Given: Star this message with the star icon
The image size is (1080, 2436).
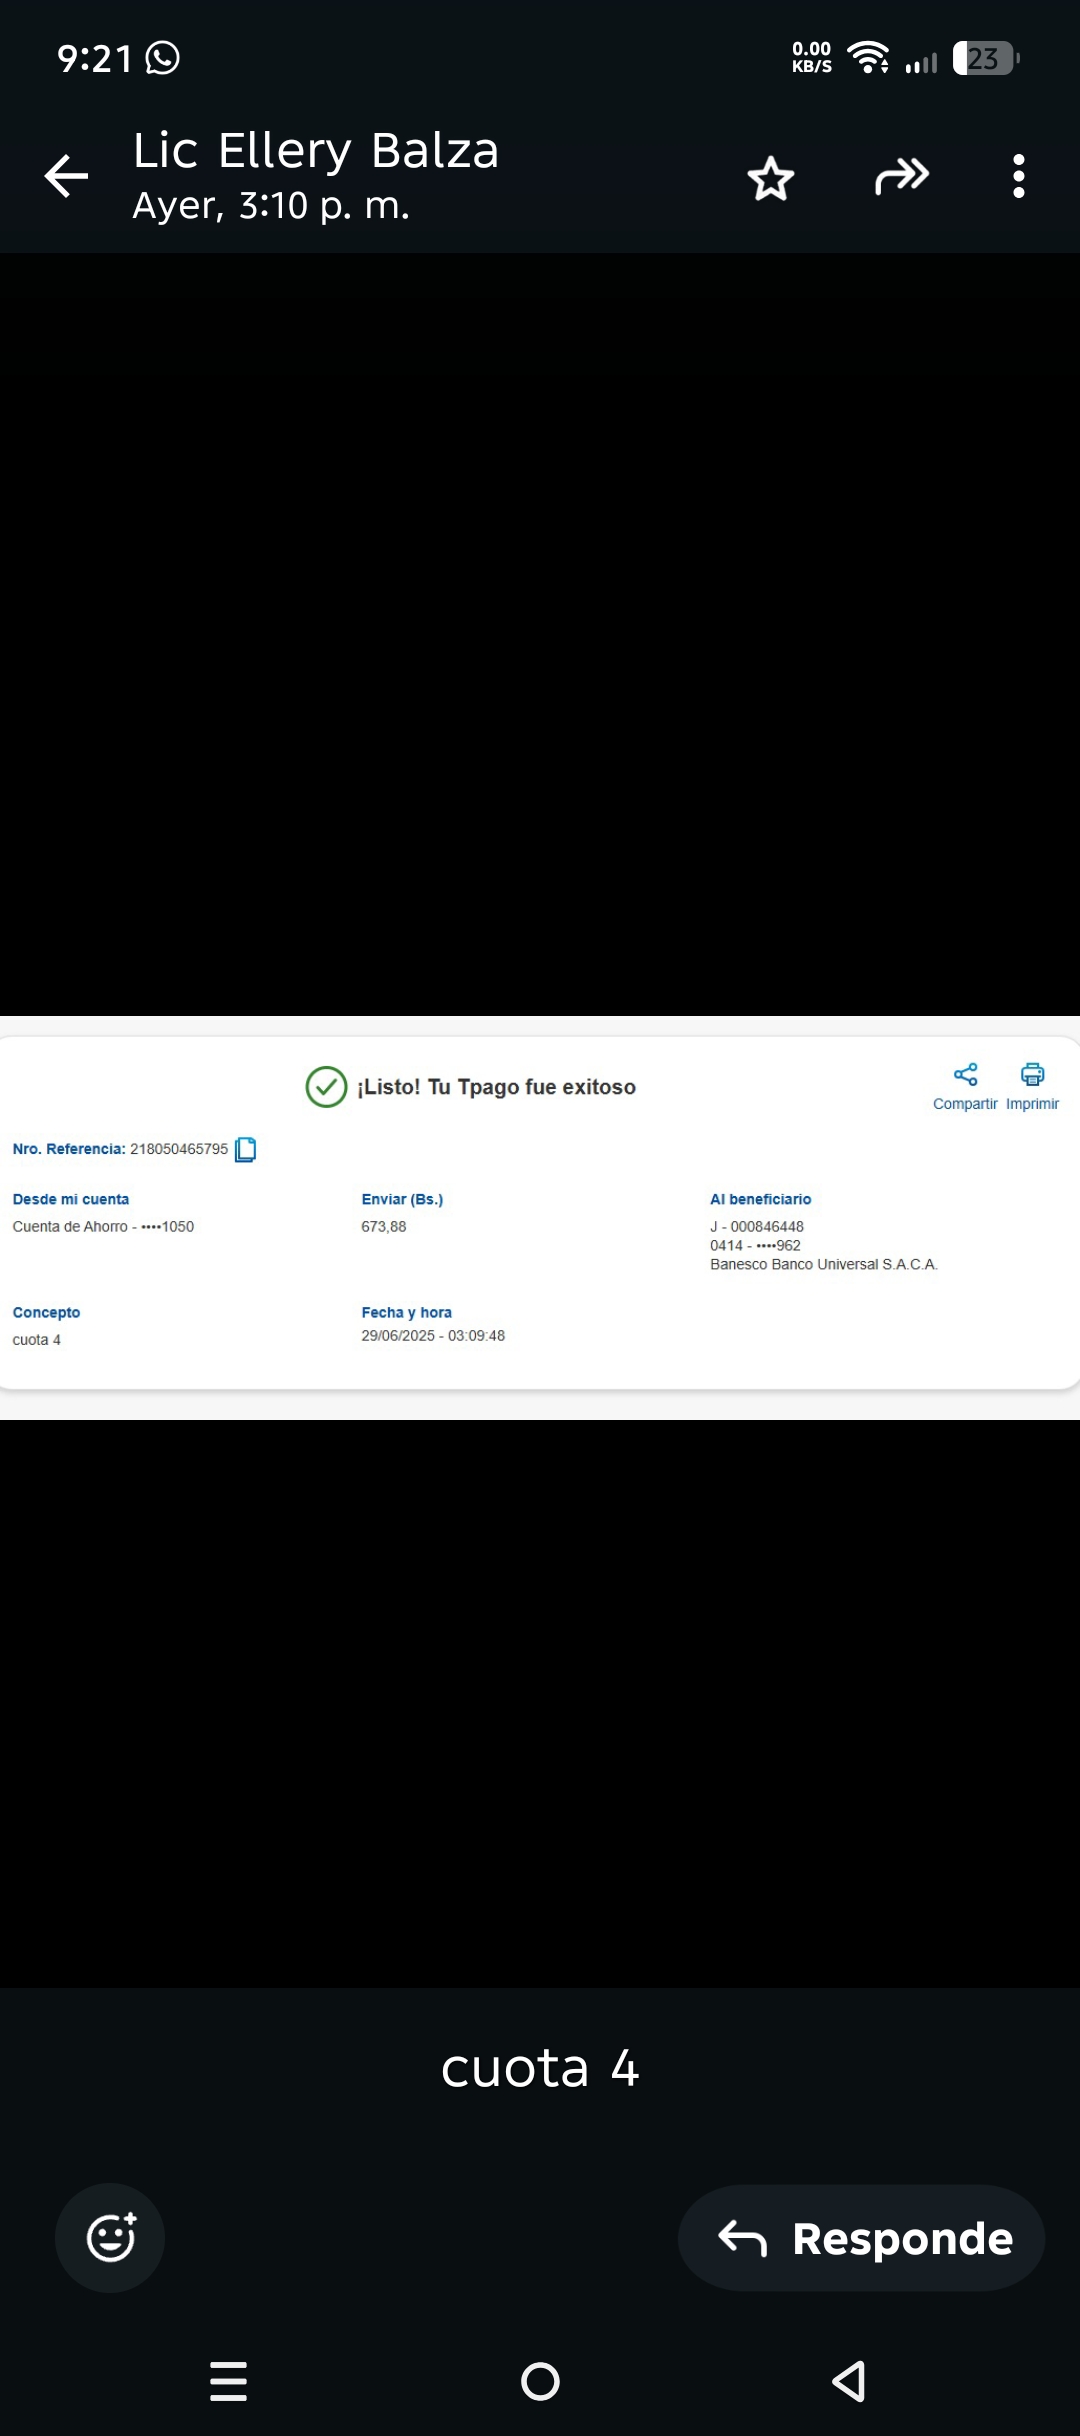Looking at the screenshot, I should 770,179.
